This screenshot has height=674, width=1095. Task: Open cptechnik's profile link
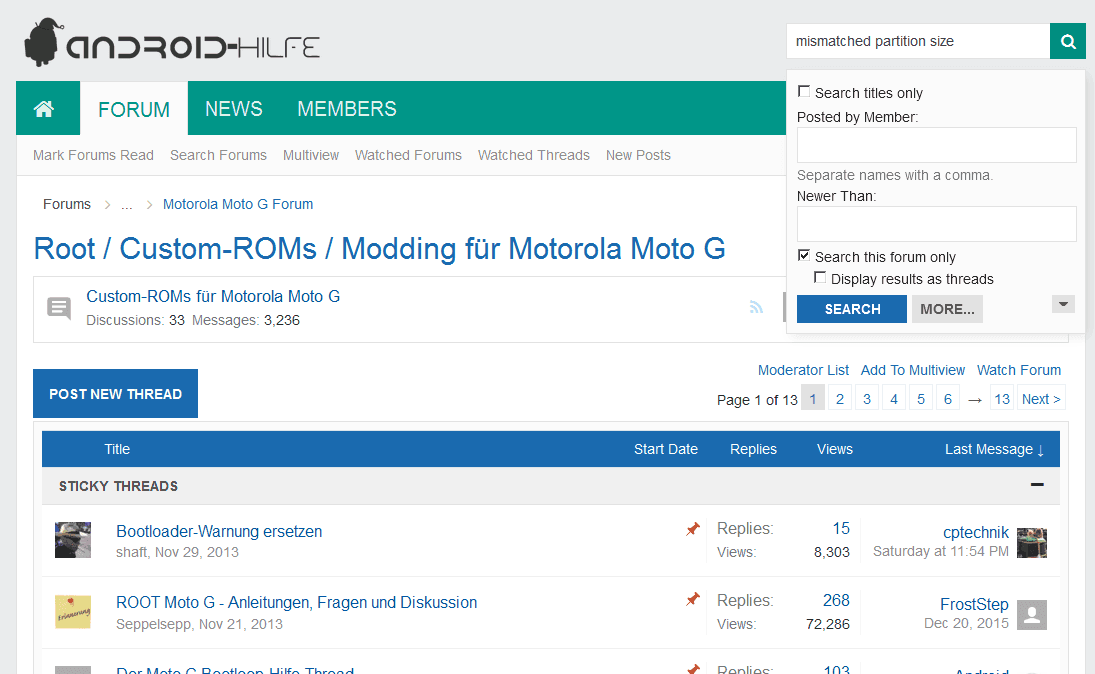tap(976, 532)
